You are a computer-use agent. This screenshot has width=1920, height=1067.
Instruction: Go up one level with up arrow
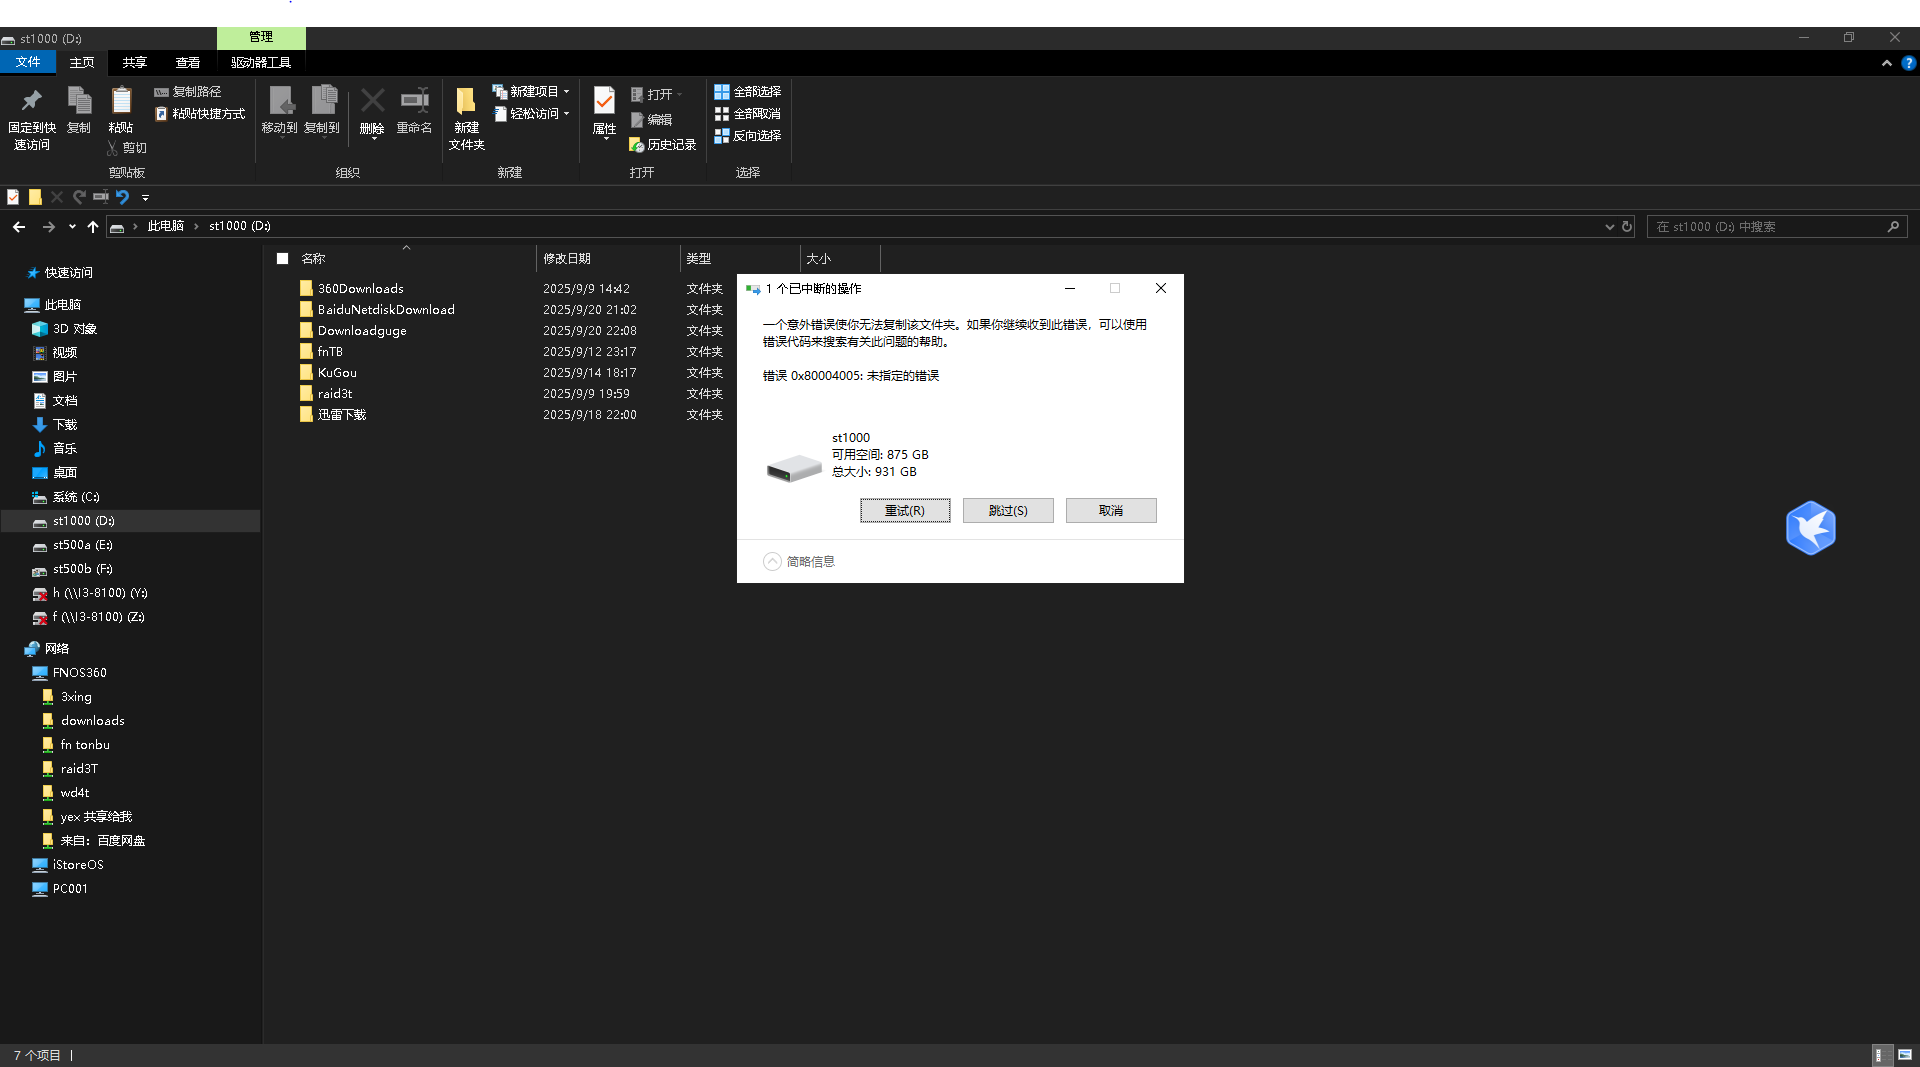point(93,227)
